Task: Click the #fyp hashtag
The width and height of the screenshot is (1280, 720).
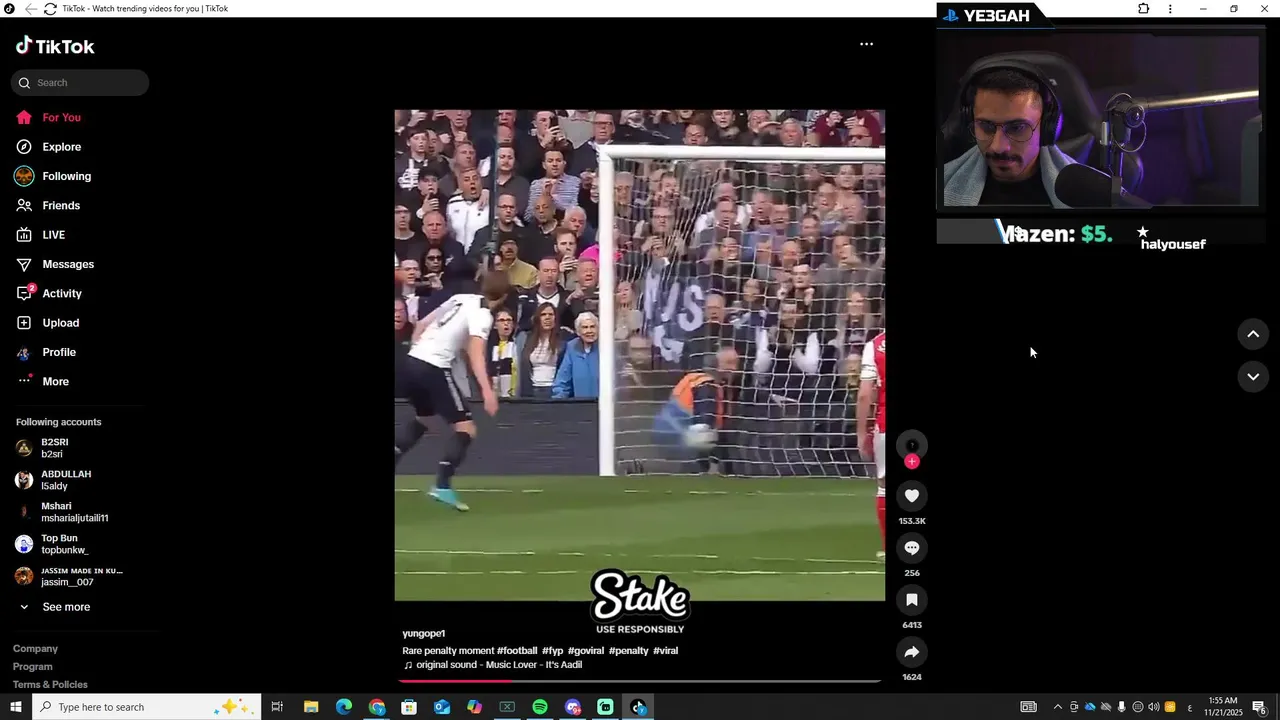Action: pos(553,651)
